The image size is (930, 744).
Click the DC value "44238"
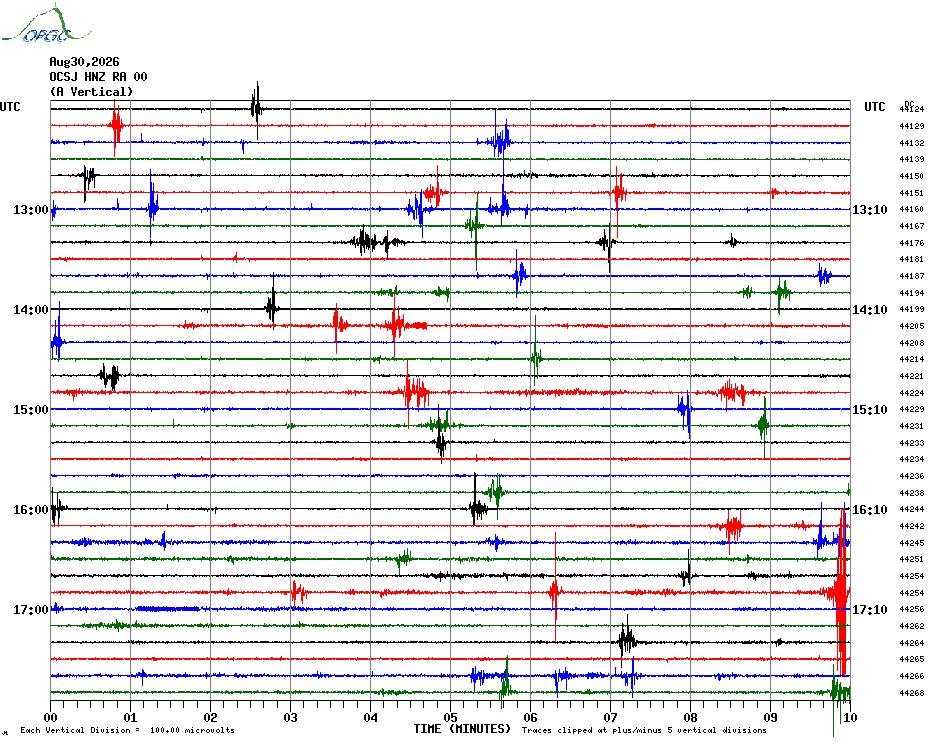pos(912,493)
